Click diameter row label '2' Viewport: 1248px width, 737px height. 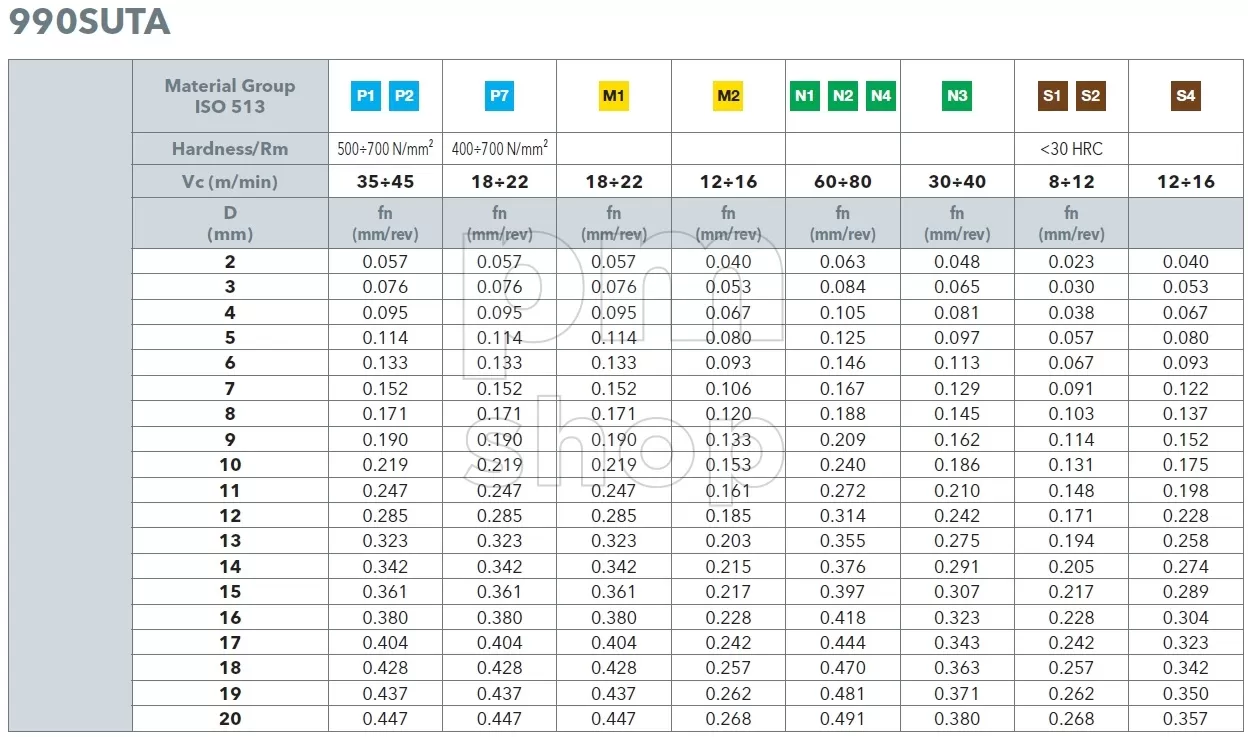(x=230, y=262)
